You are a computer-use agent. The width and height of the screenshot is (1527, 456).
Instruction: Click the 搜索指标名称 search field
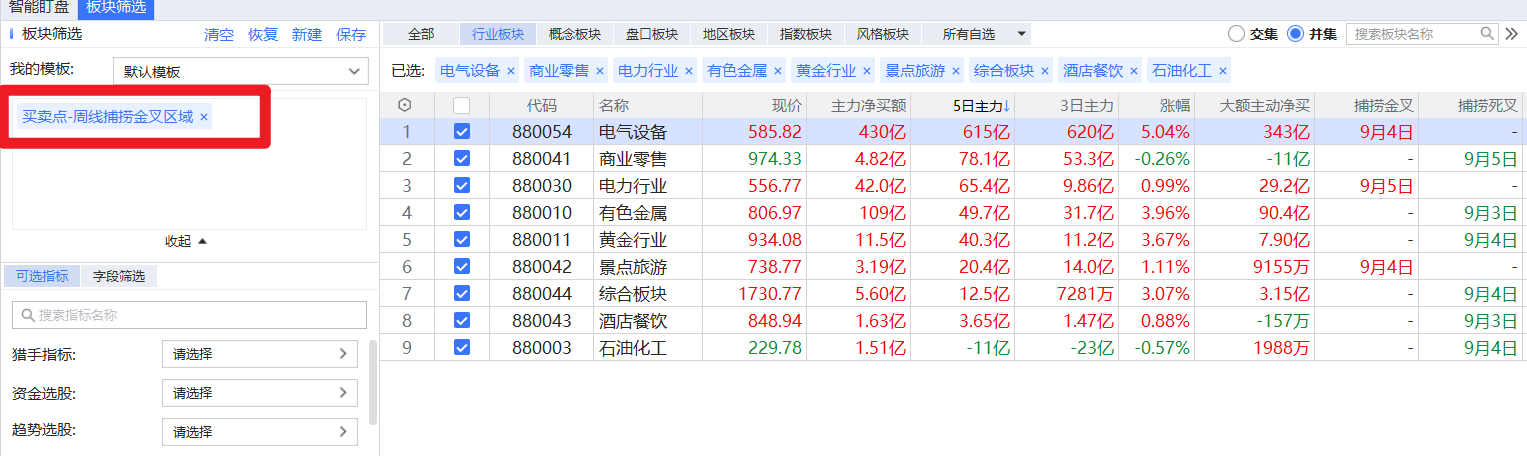[189, 315]
